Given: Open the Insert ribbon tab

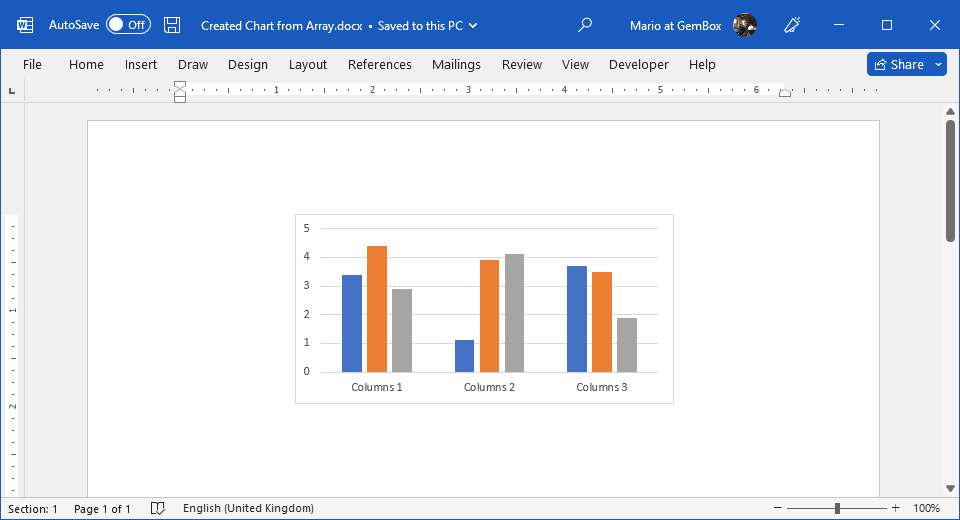Looking at the screenshot, I should pos(141,64).
